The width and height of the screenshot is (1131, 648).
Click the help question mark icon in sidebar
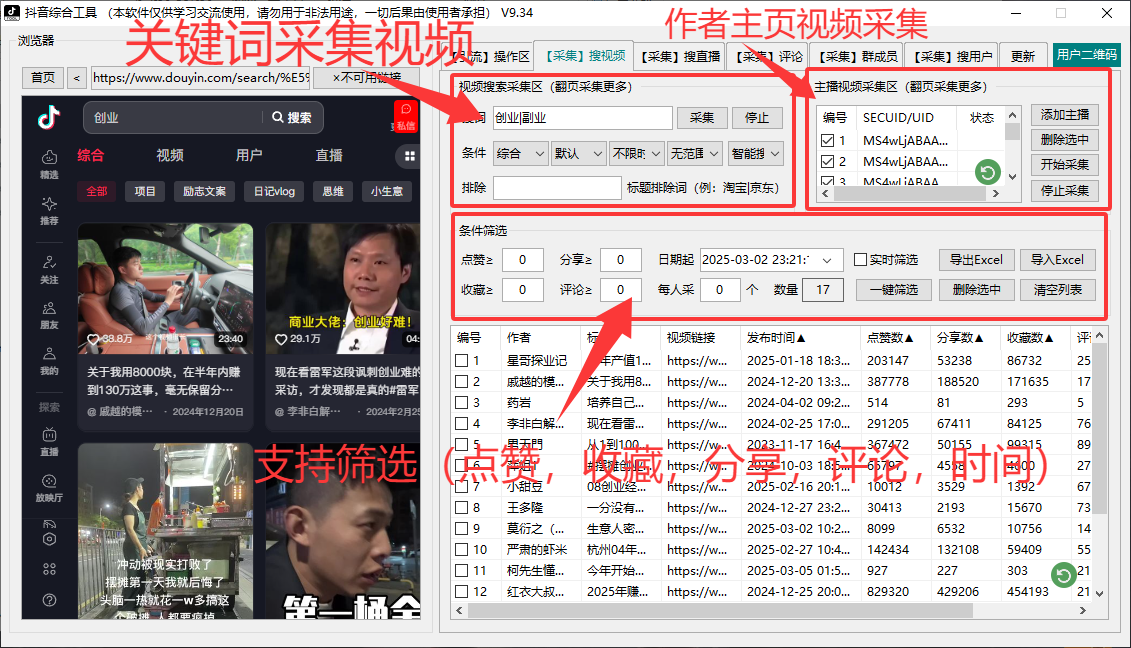(x=49, y=600)
